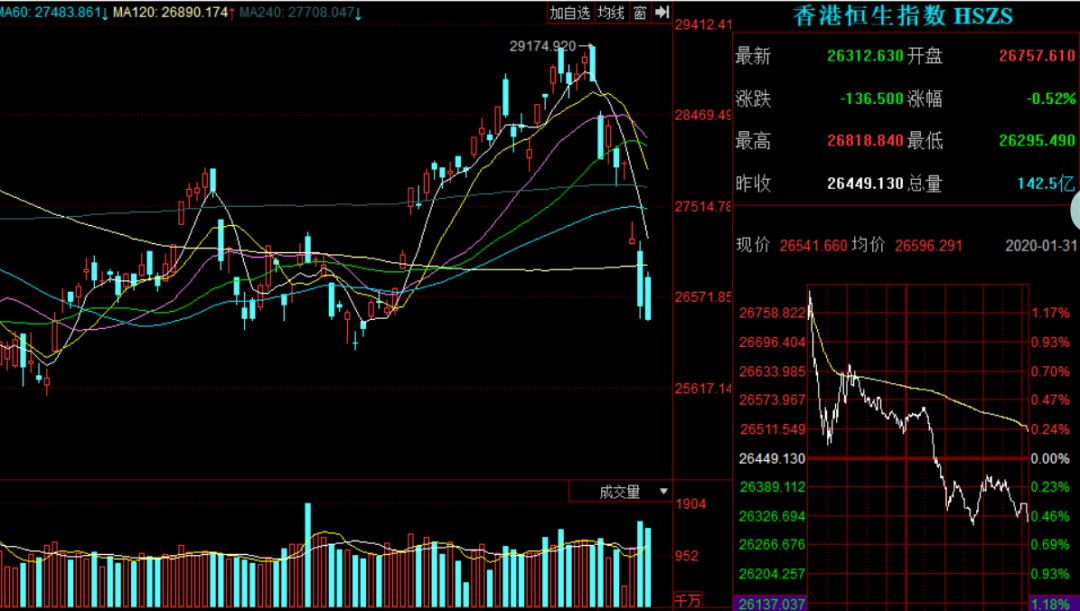
Task: Click the 26389.112 intraday price label
Action: coord(772,486)
